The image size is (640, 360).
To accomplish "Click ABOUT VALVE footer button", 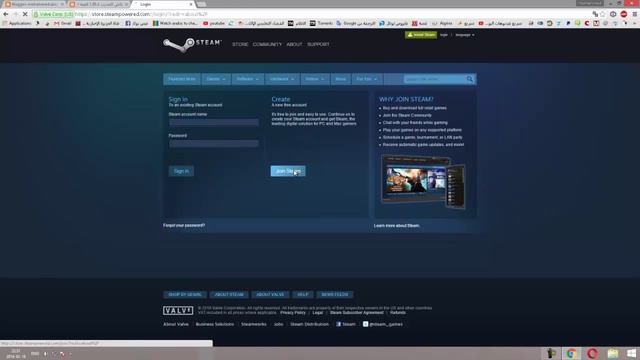I will (270, 294).
